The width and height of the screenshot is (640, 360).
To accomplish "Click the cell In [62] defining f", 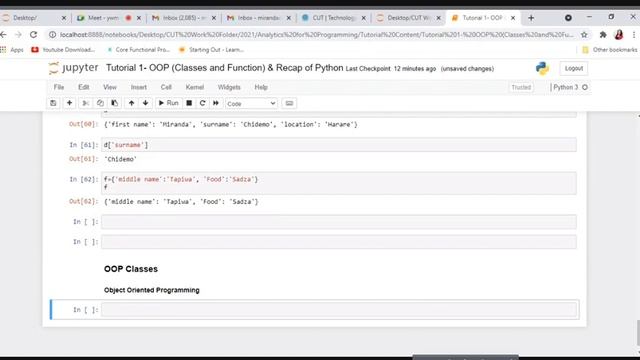I will pyautogui.click(x=339, y=183).
